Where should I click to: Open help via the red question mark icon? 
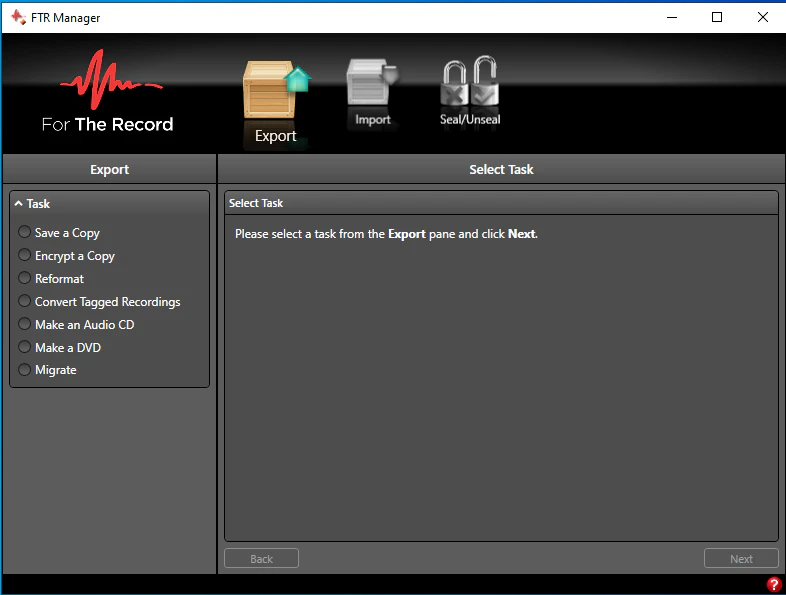click(774, 584)
